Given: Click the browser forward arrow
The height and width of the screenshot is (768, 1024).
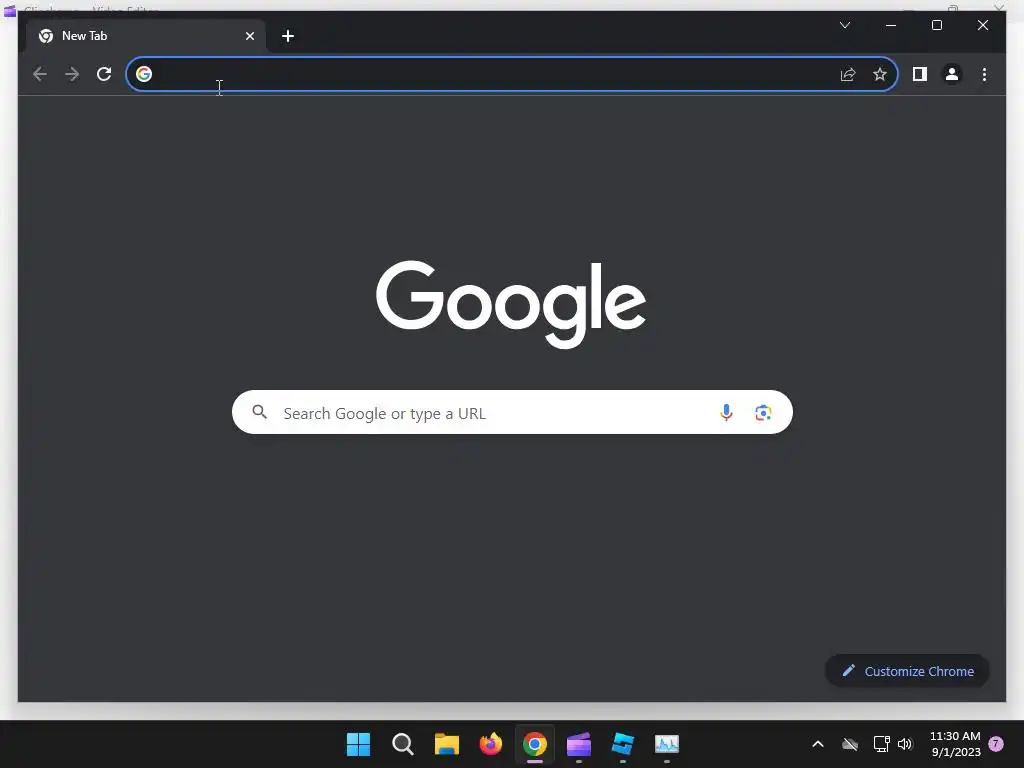Looking at the screenshot, I should [x=72, y=74].
